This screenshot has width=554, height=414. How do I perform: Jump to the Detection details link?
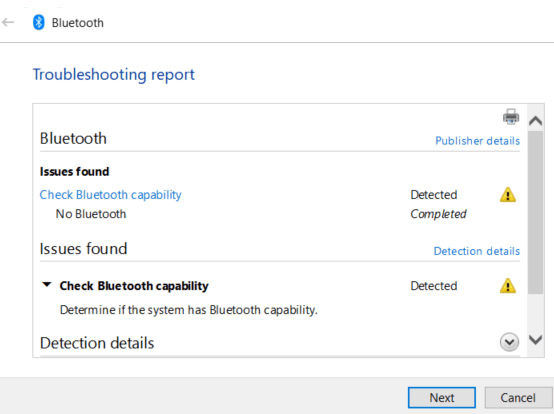tap(477, 251)
